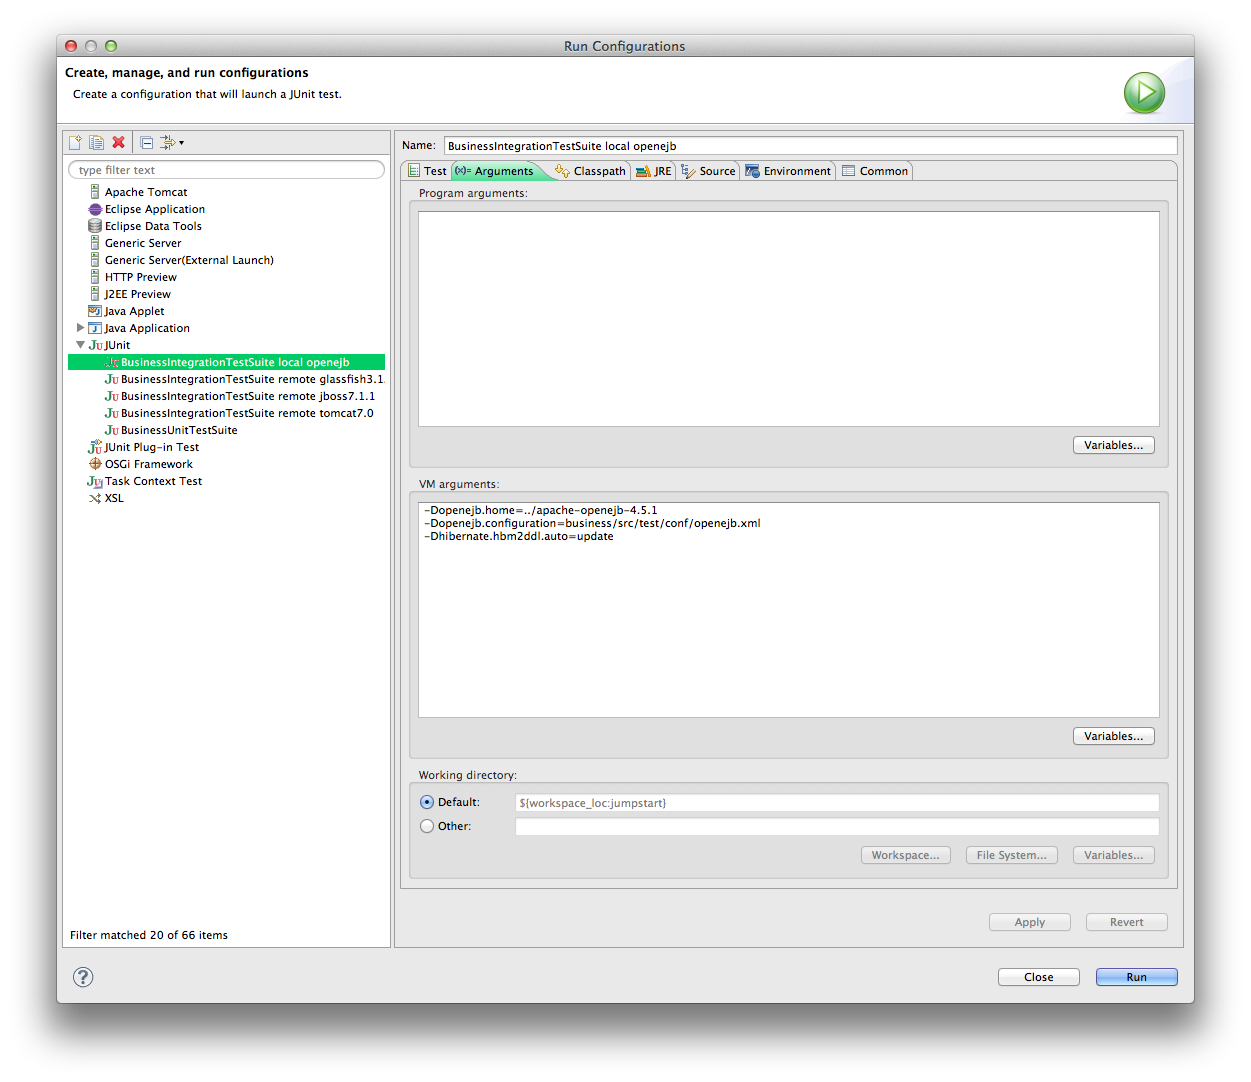Open the Environment tab
The image size is (1251, 1082).
tap(788, 171)
